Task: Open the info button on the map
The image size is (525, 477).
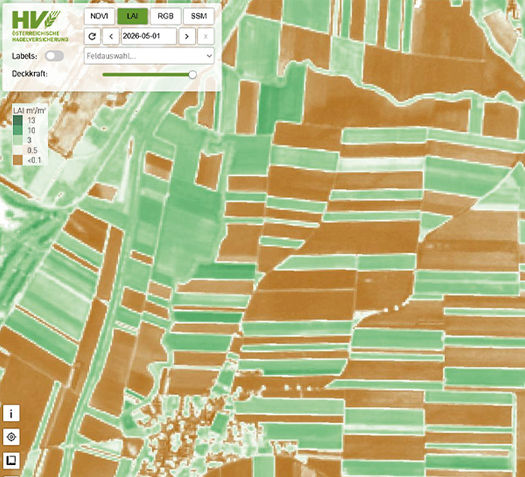Action: [x=11, y=413]
